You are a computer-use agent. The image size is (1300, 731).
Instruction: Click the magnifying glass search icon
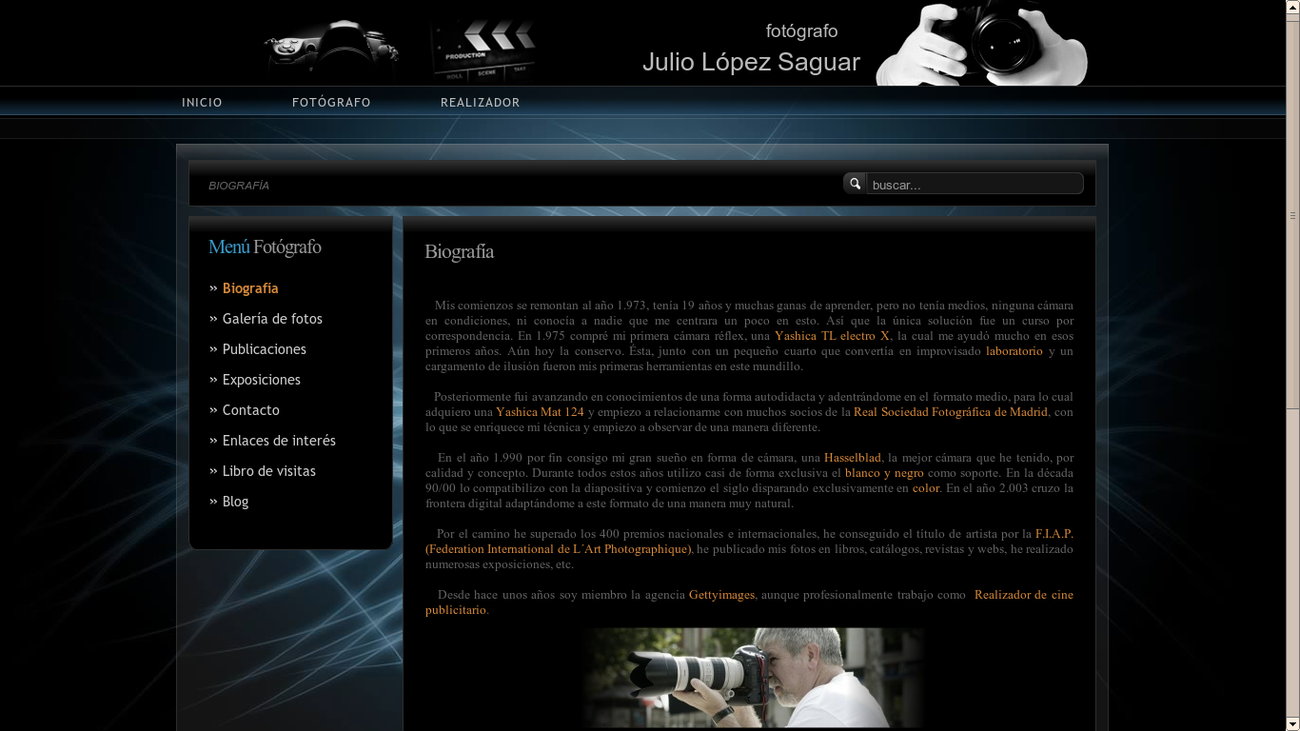854,183
